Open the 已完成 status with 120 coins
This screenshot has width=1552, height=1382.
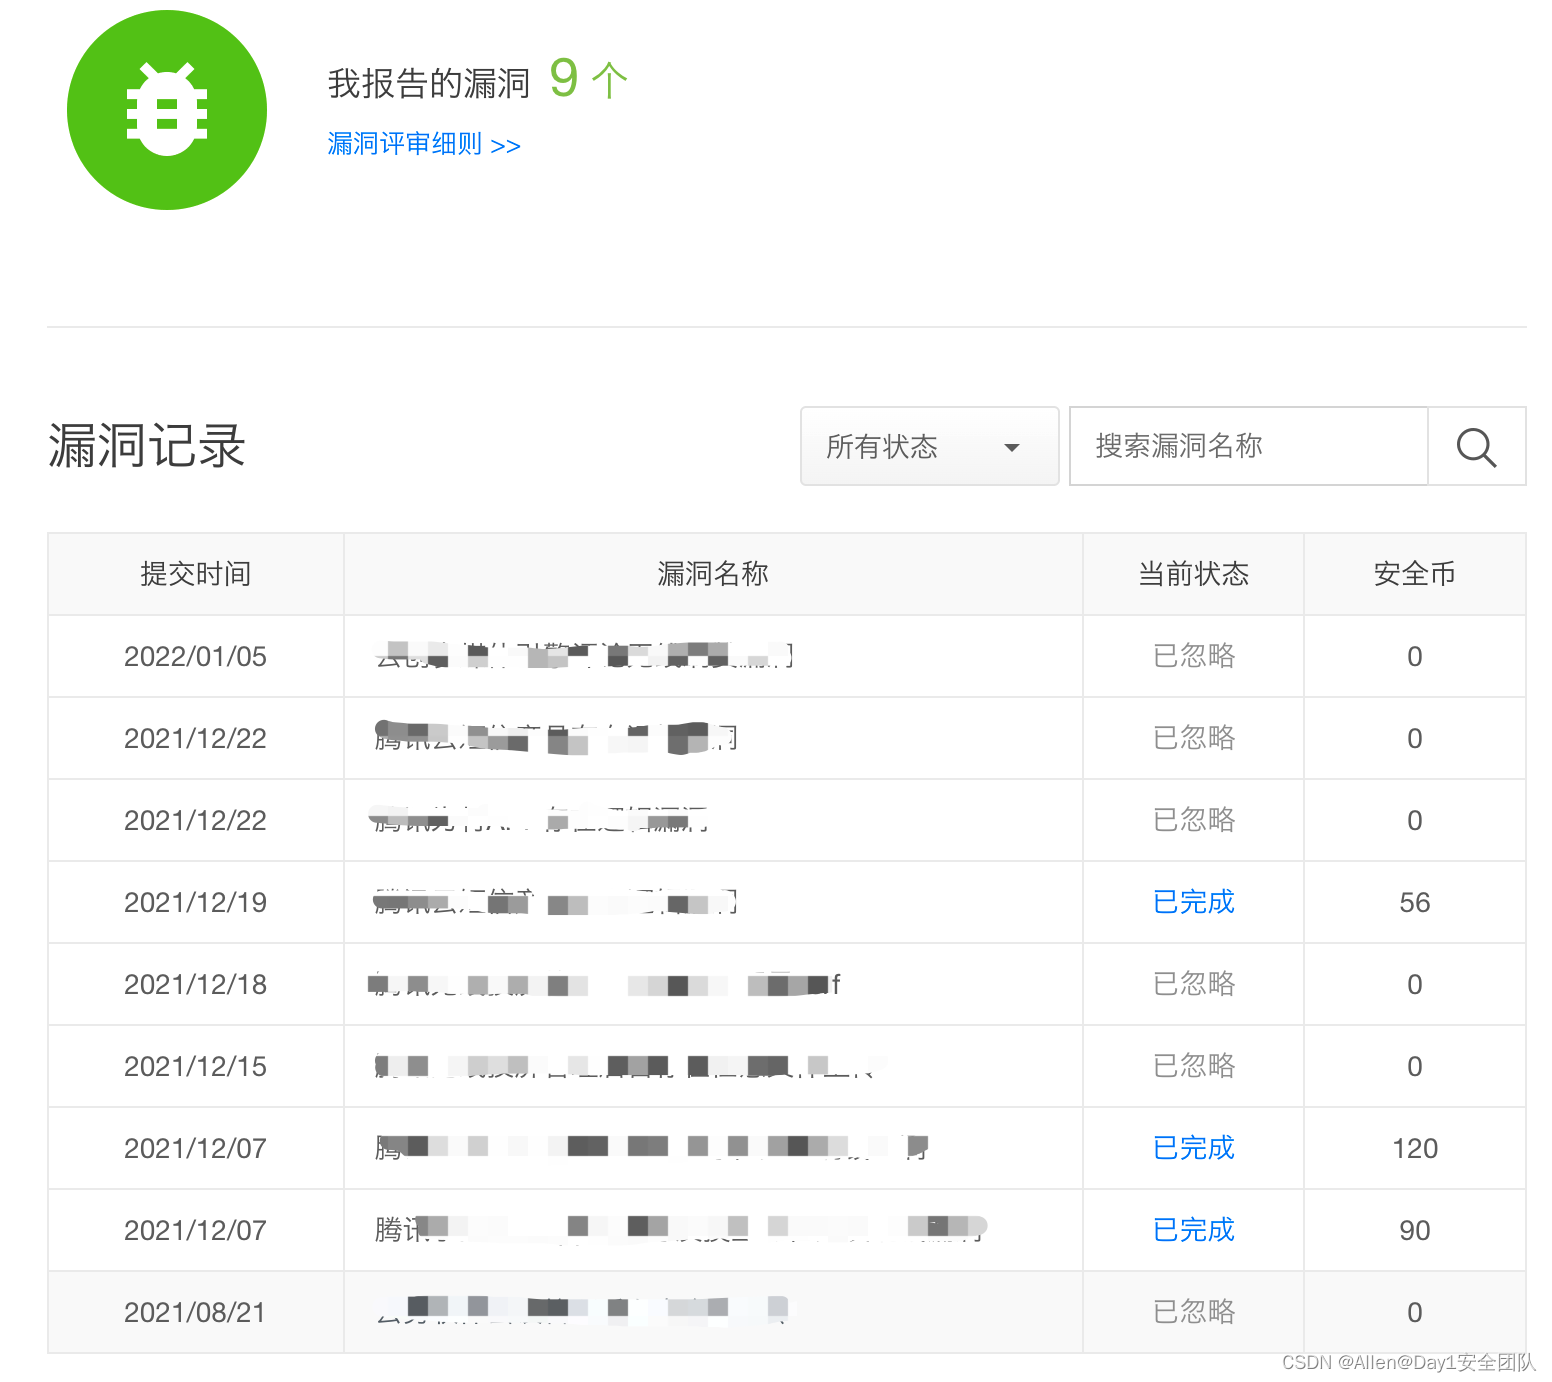1194,1148
